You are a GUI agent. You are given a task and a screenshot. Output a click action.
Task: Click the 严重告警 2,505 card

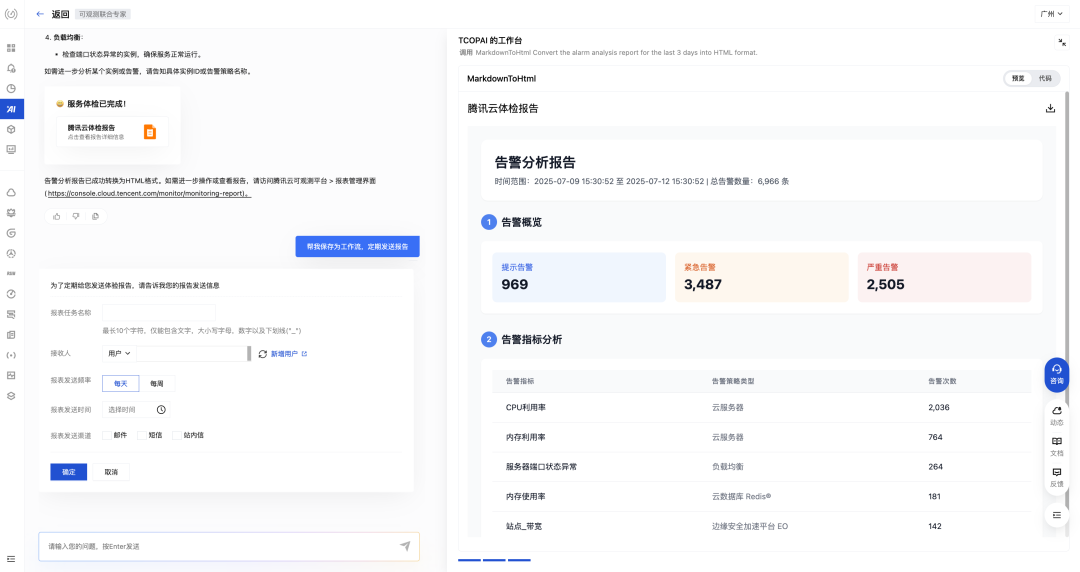coord(944,277)
